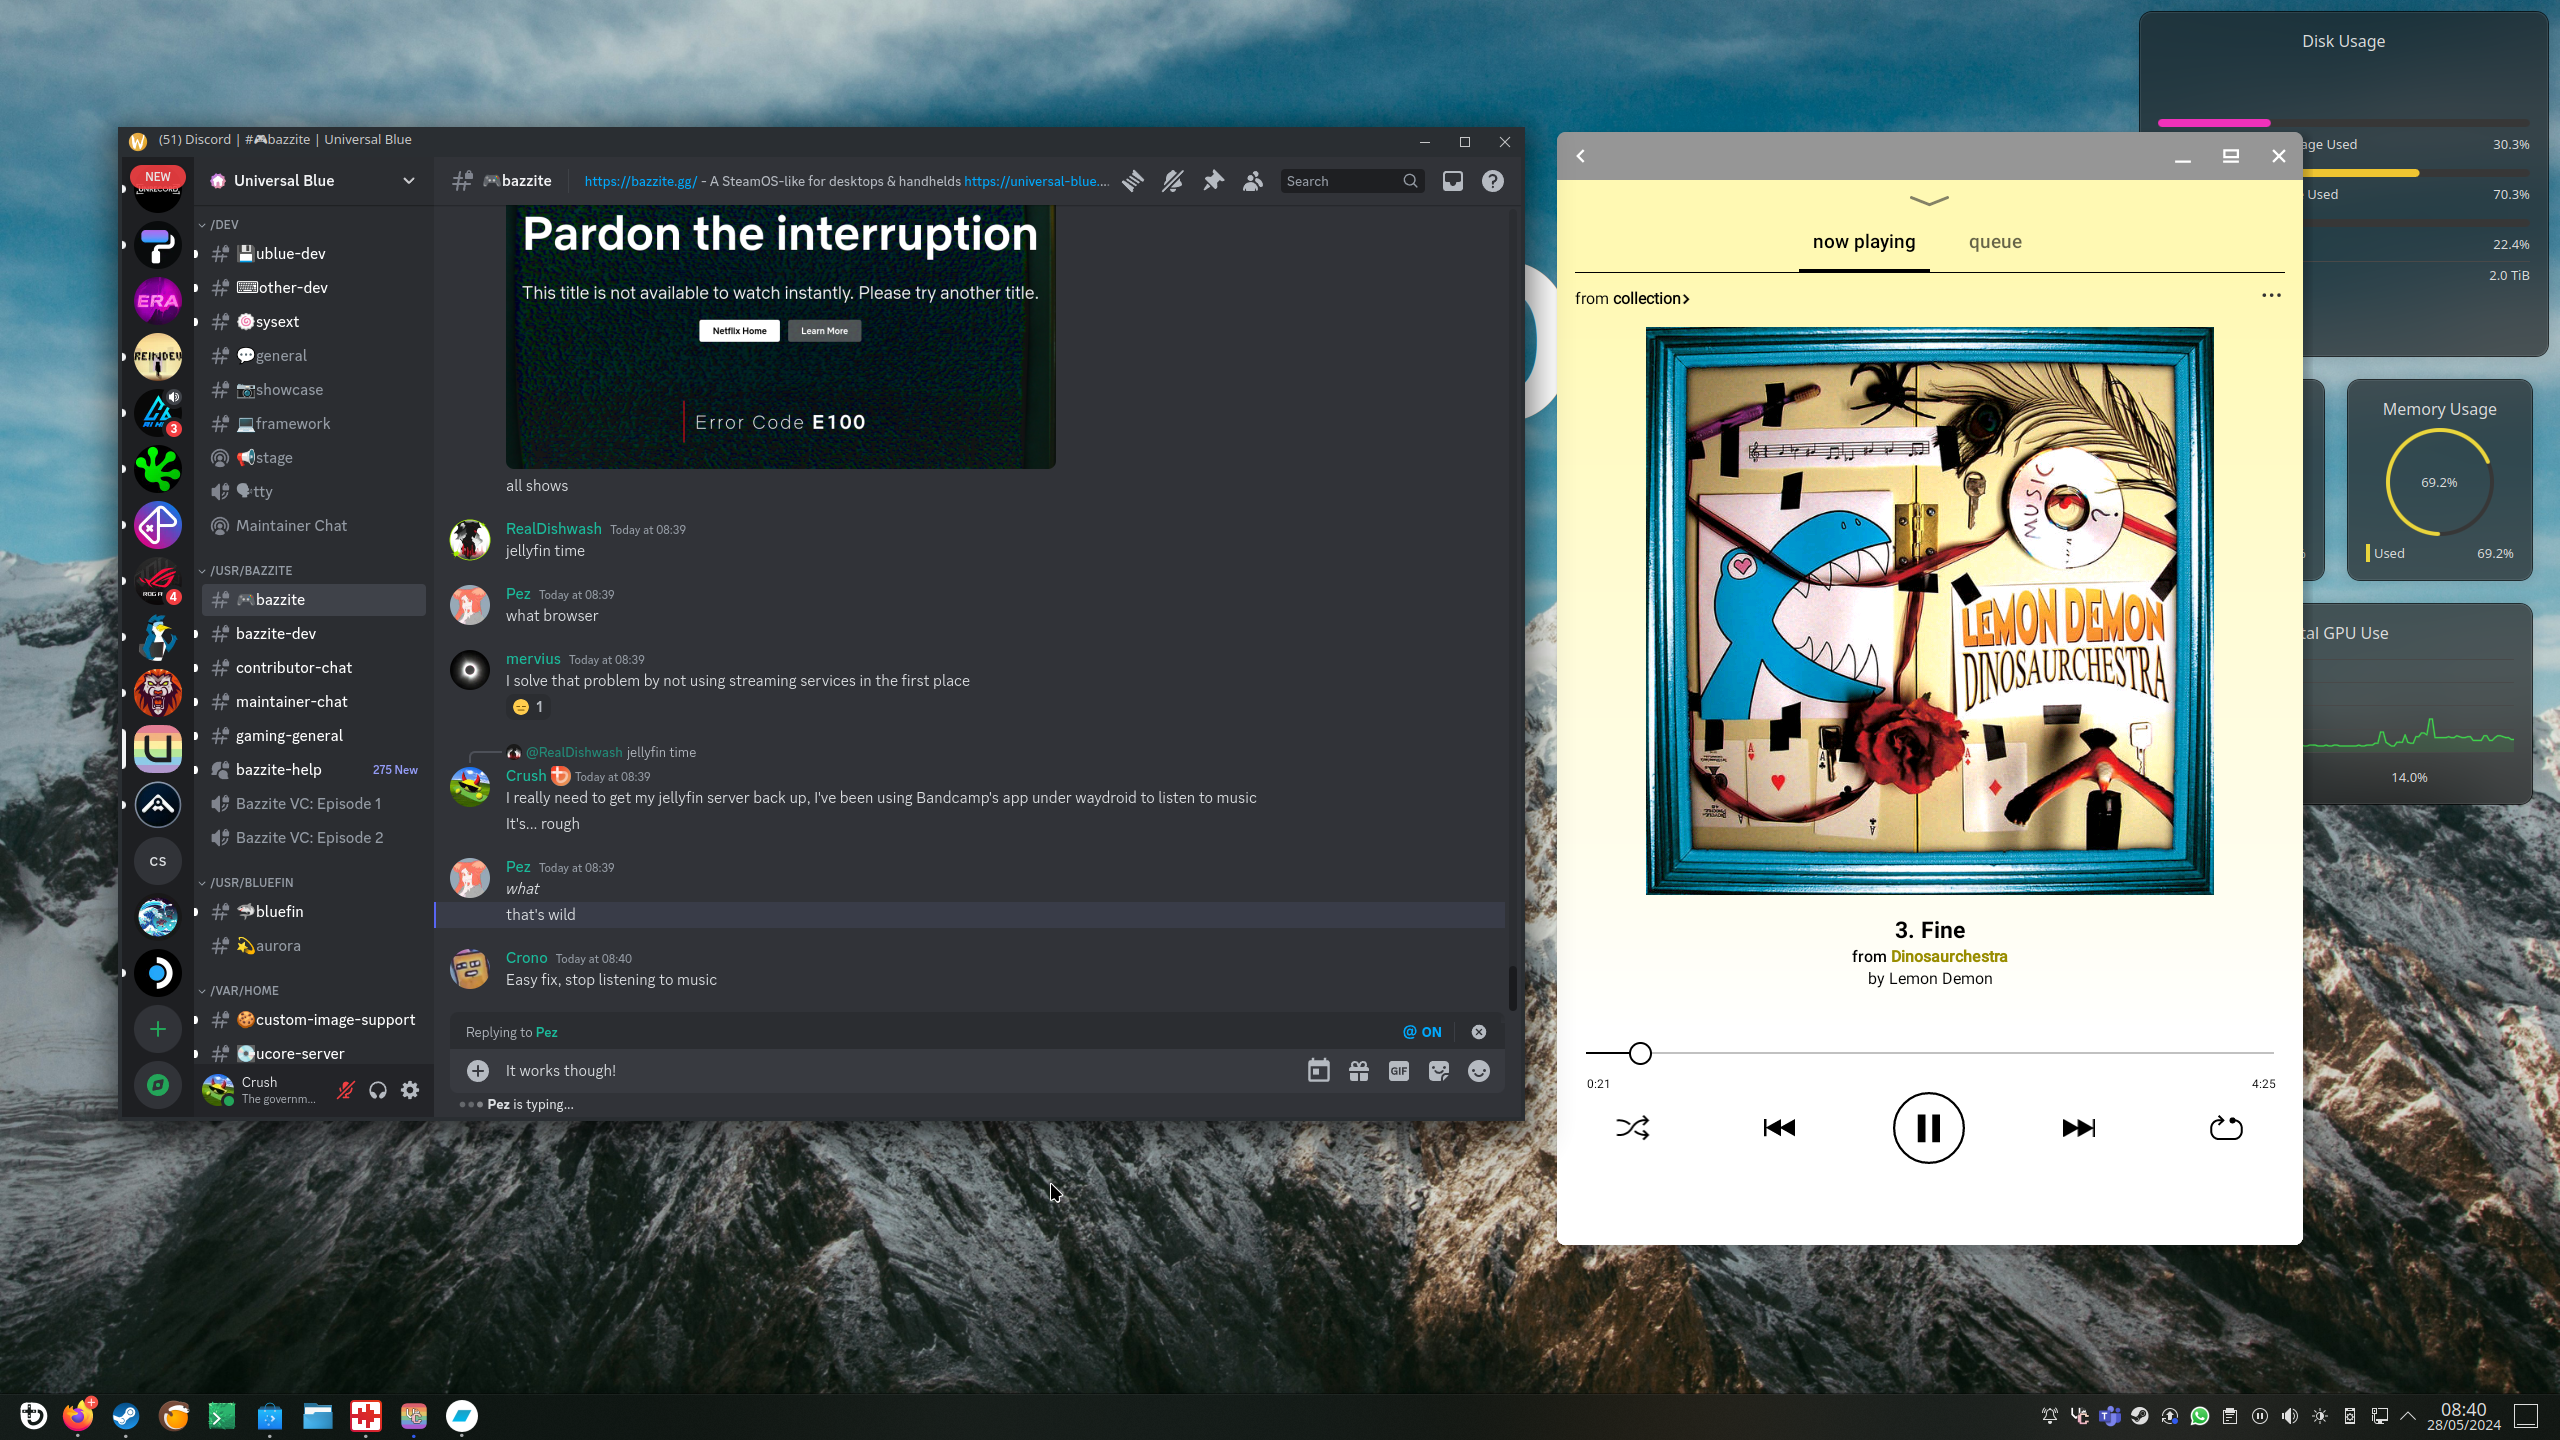The height and width of the screenshot is (1440, 2560).
Task: Skip to the next track in the player
Action: point(2077,1127)
